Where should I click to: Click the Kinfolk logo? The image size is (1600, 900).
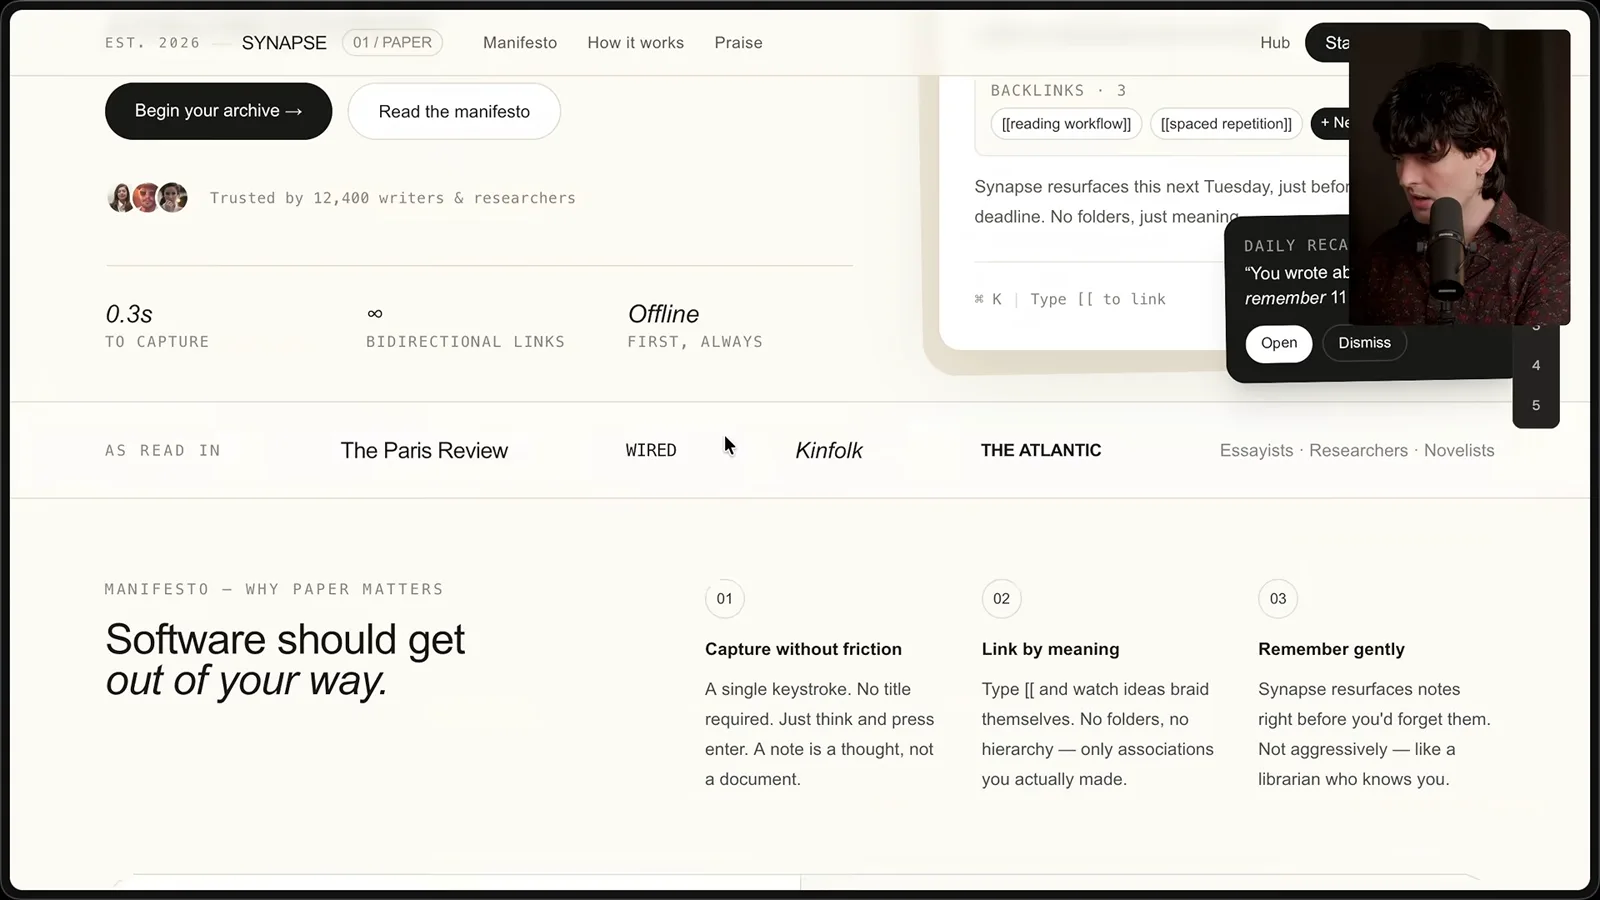(829, 451)
